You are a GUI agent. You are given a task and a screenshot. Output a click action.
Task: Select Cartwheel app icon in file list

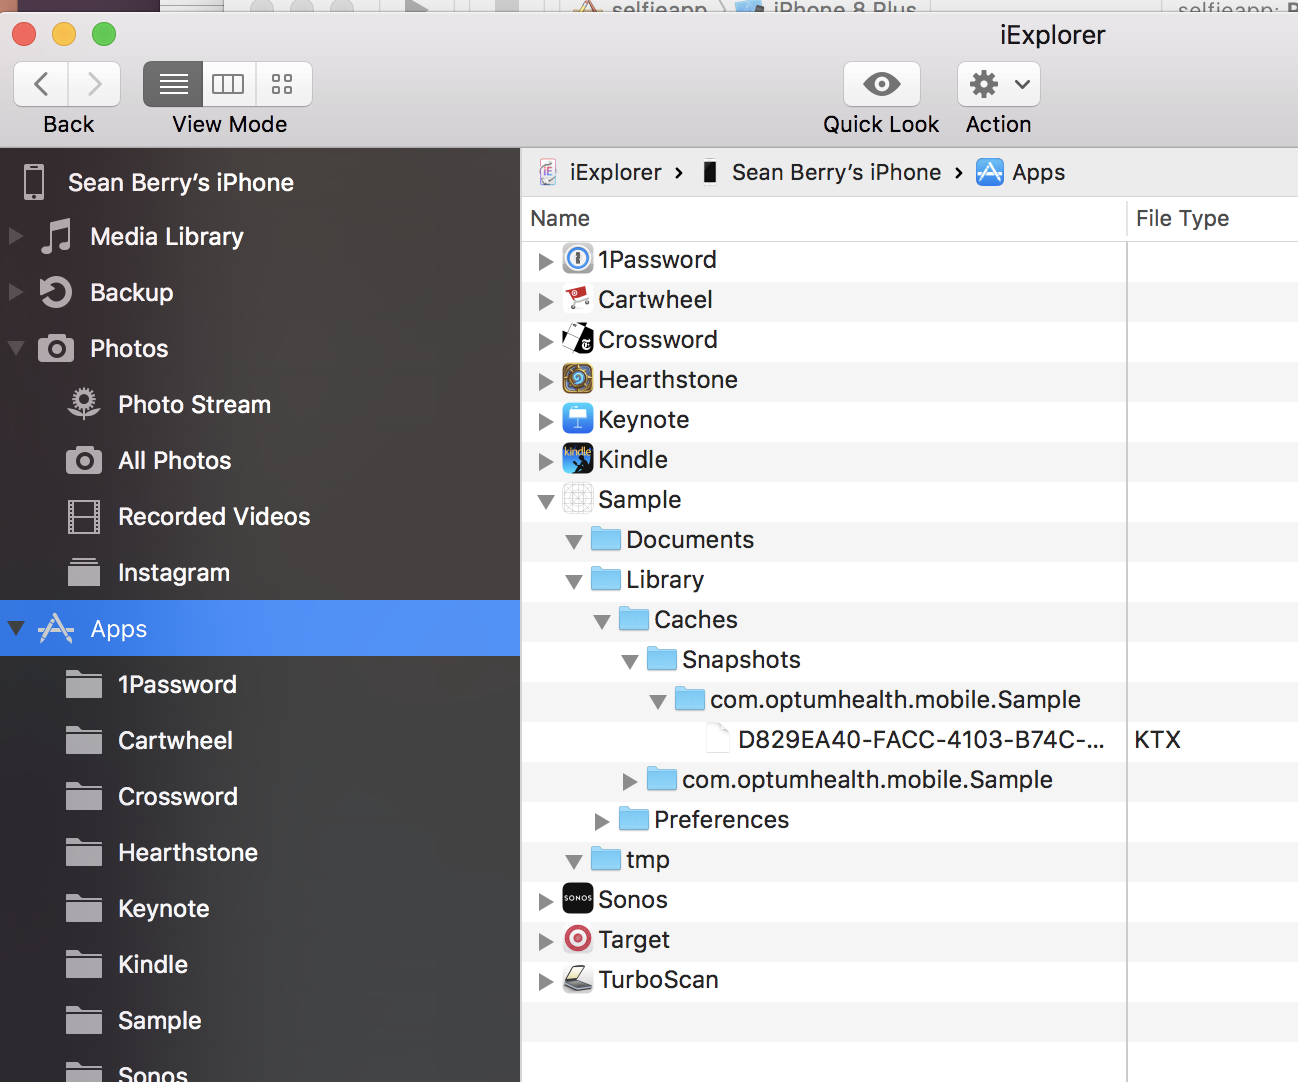(578, 299)
